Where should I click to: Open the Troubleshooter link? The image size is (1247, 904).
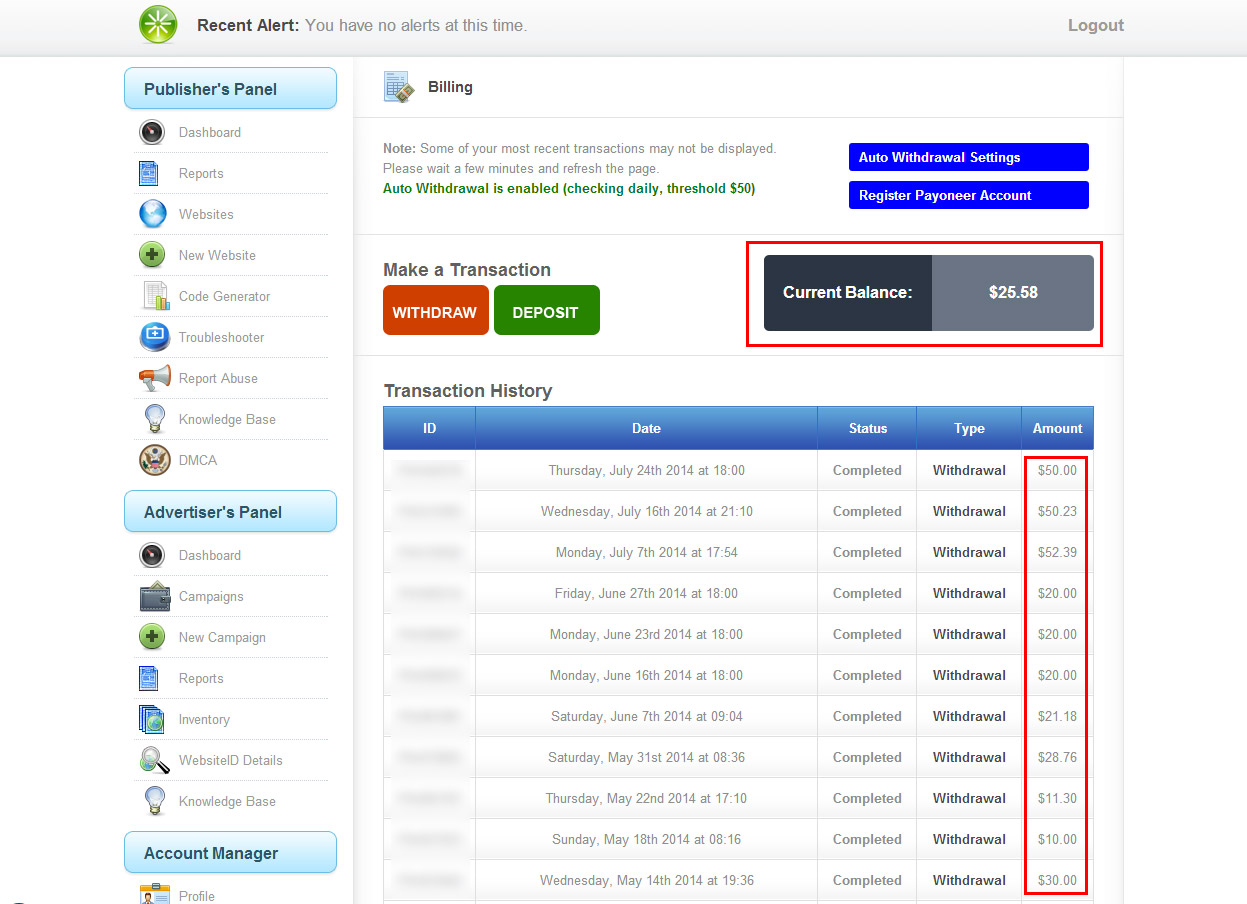click(221, 337)
